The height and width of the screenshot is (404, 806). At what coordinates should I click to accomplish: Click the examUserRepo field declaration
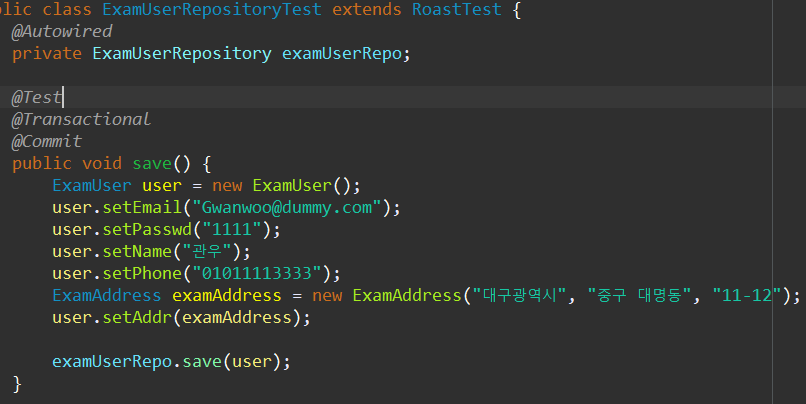click(x=342, y=53)
